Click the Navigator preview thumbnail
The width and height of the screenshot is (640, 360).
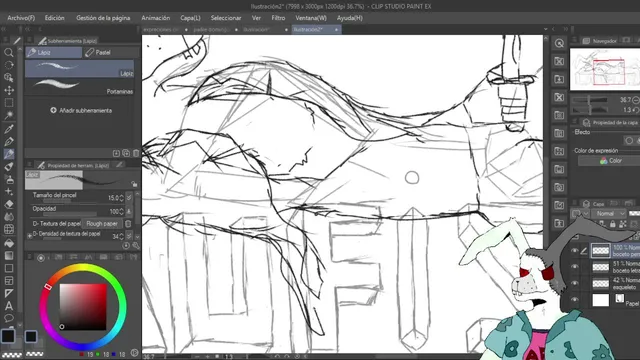[x=604, y=69]
